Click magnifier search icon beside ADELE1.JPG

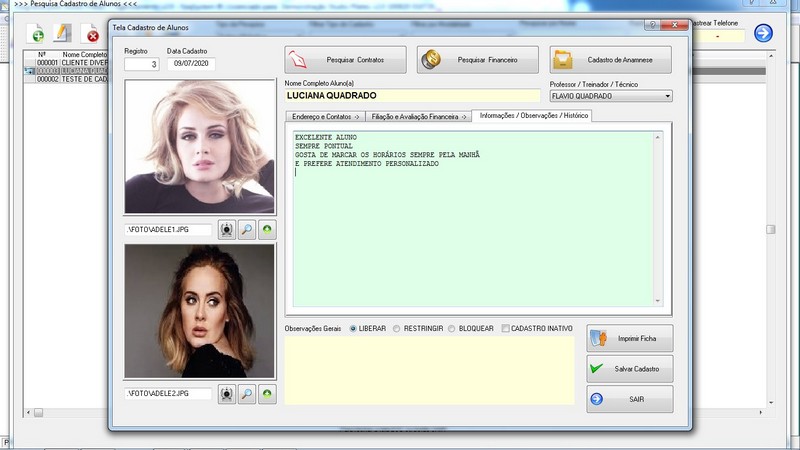[x=247, y=230]
